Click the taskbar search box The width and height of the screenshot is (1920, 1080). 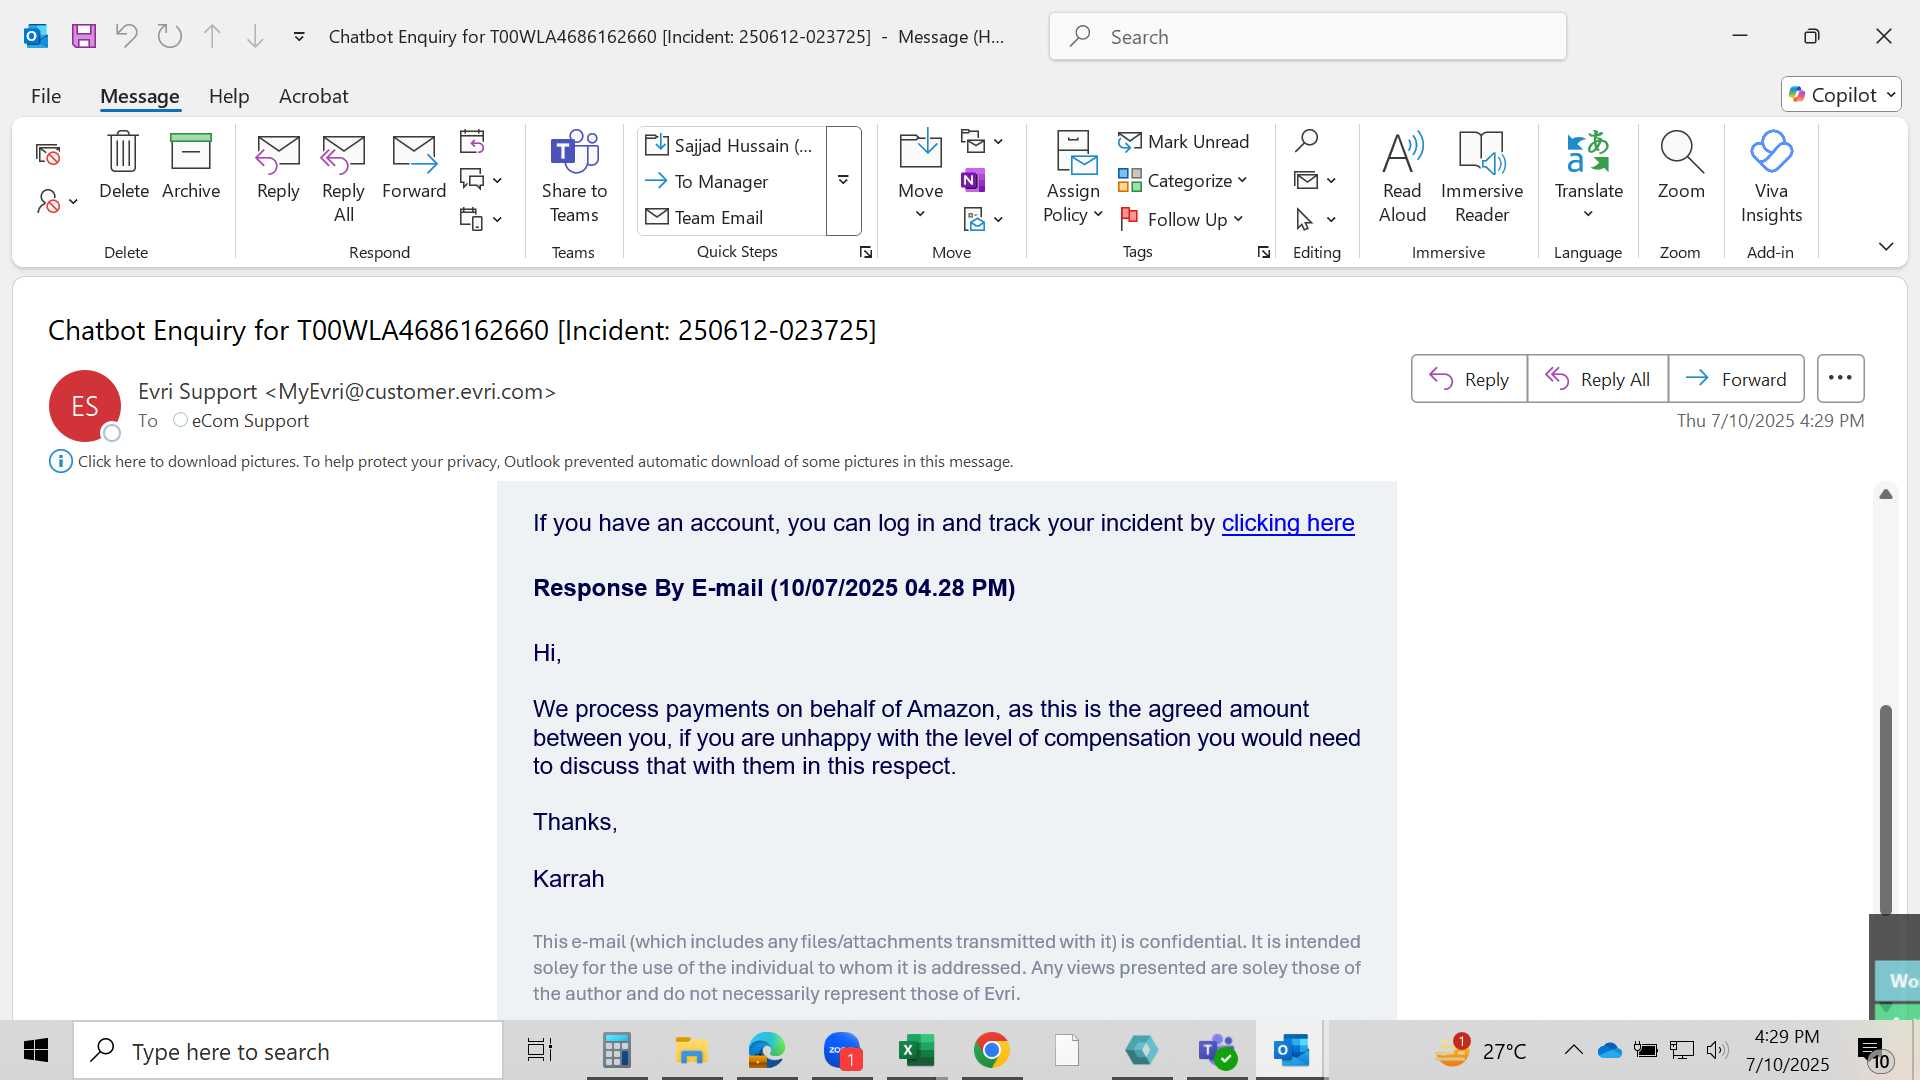(x=288, y=1051)
